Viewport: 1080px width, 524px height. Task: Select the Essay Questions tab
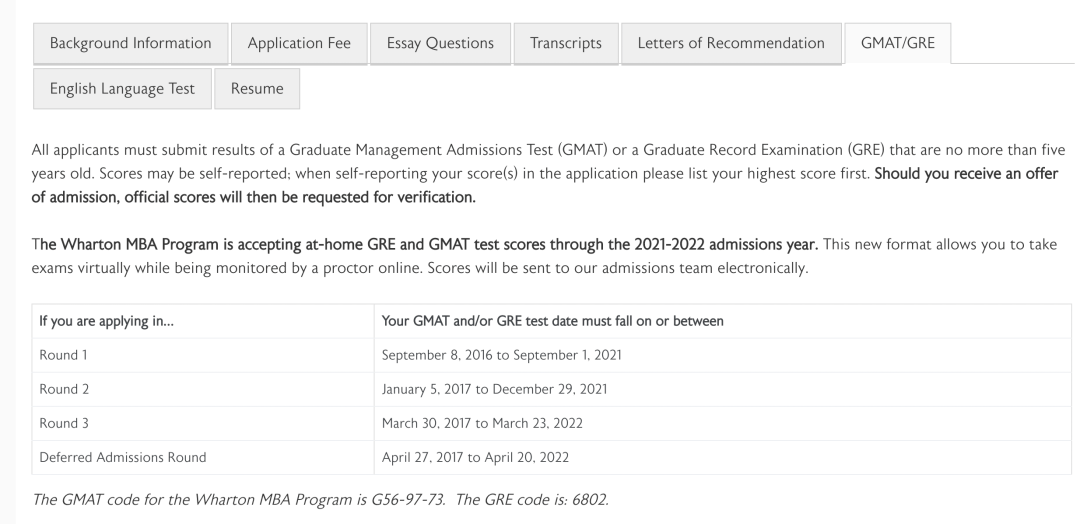click(x=440, y=43)
